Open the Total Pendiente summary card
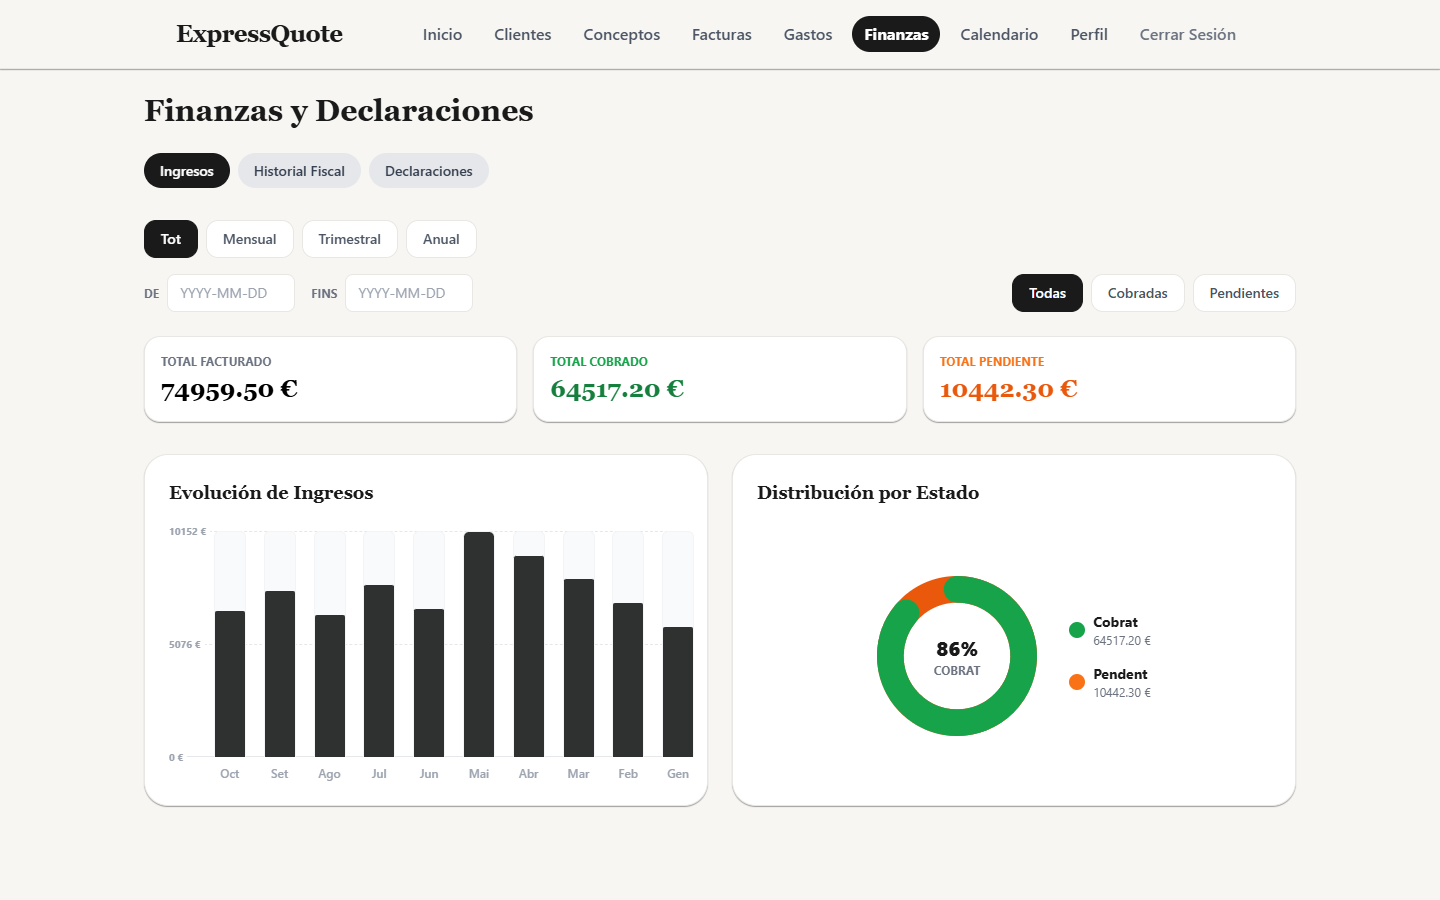This screenshot has width=1440, height=900. point(1109,379)
